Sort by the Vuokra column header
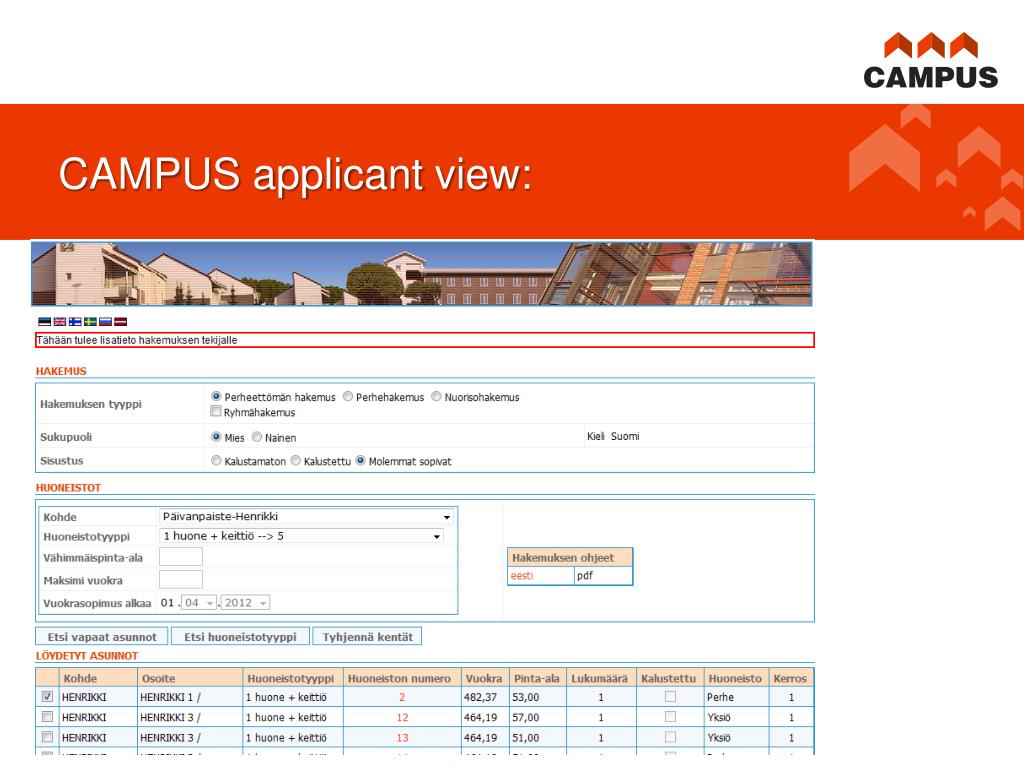This screenshot has width=1024, height=768. click(484, 679)
